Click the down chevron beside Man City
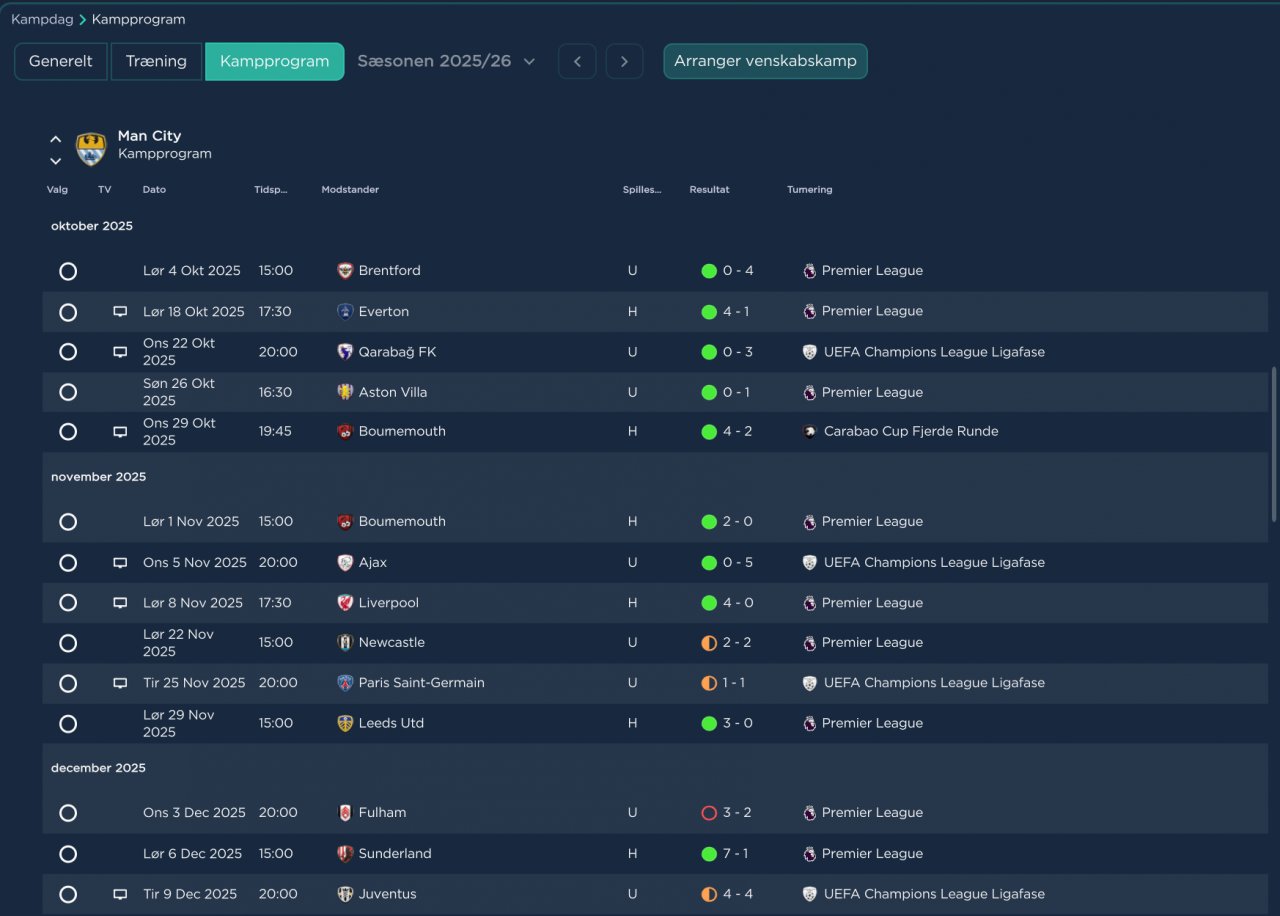Viewport: 1280px width, 916px height. 56,161
